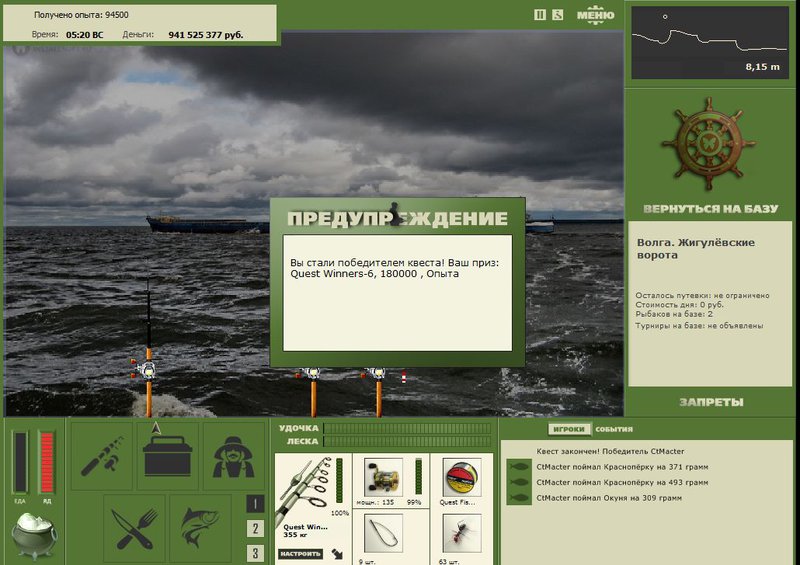Open the tackle box inventory
Image resolution: width=800 pixels, height=565 pixels.
point(168,456)
